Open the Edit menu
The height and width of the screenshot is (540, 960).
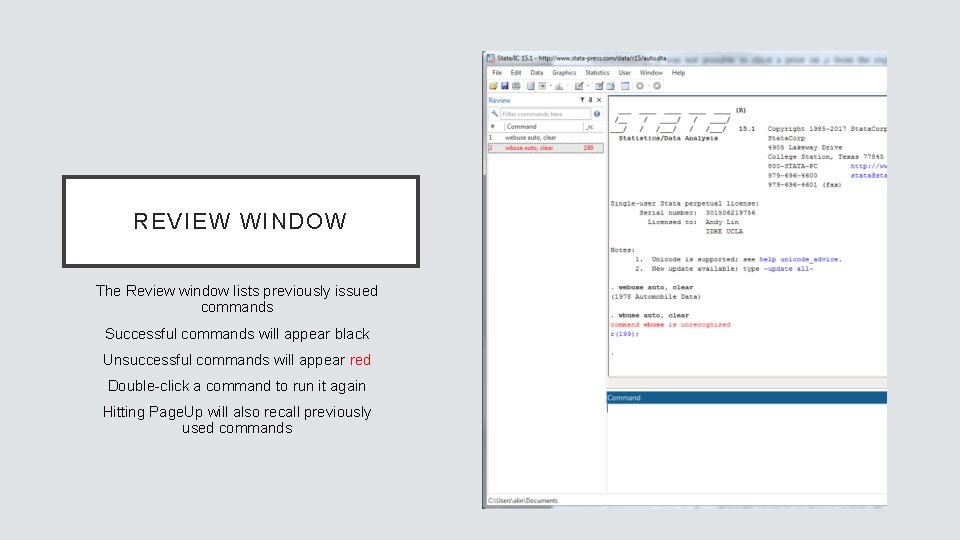pyautogui.click(x=516, y=73)
